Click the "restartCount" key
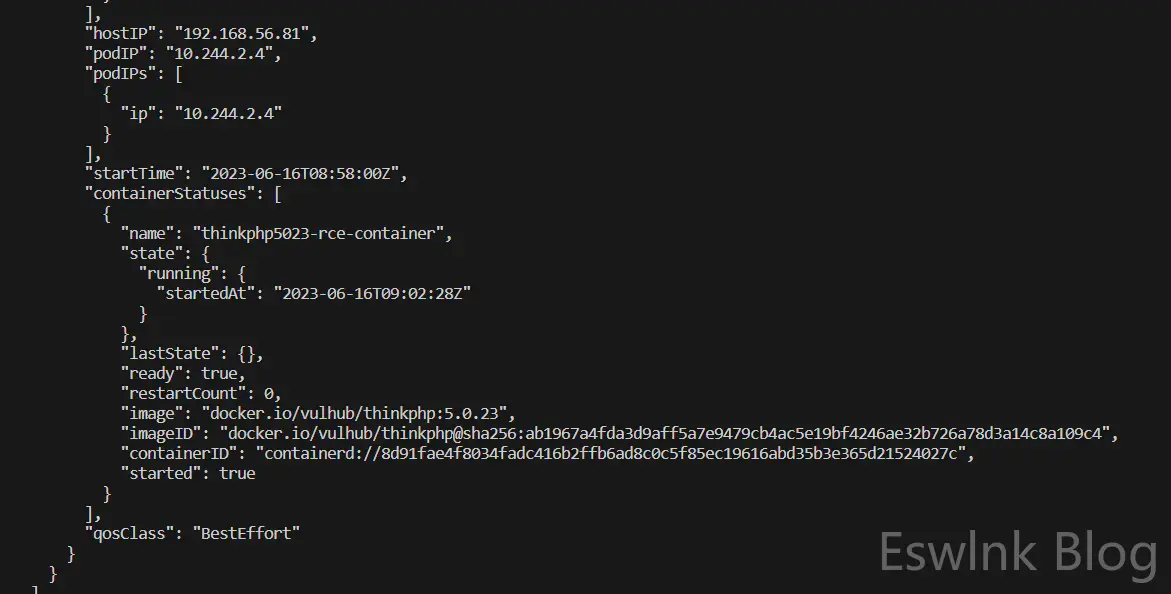The height and width of the screenshot is (594, 1171). point(185,393)
